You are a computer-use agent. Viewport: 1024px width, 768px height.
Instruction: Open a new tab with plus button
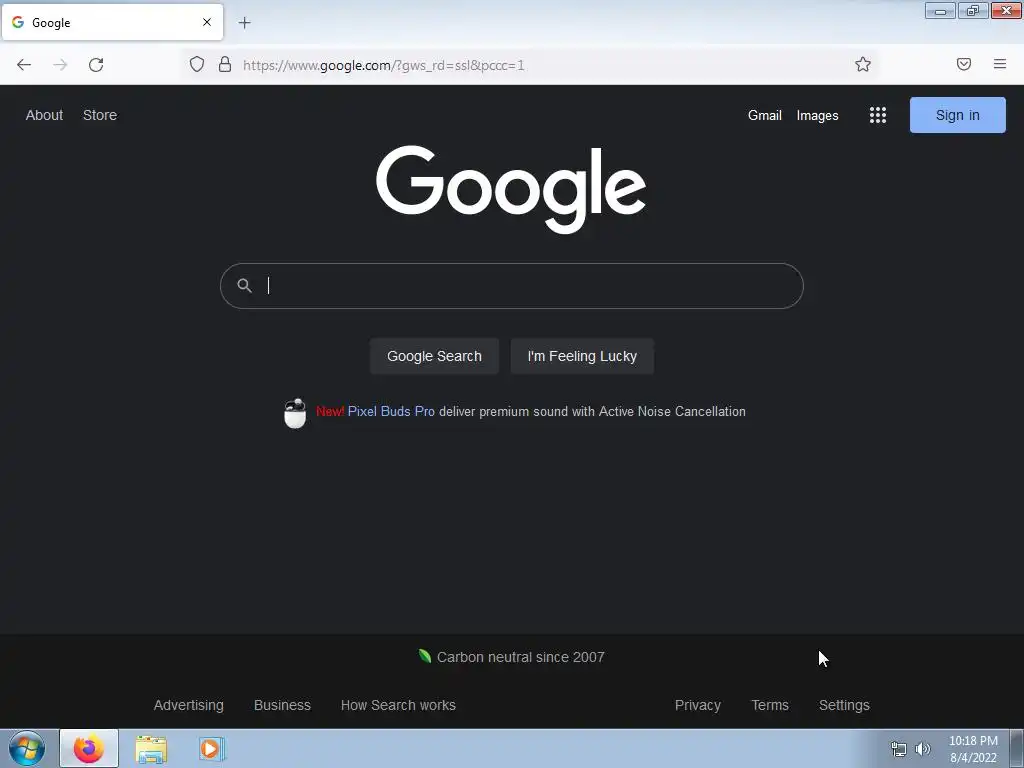244,23
